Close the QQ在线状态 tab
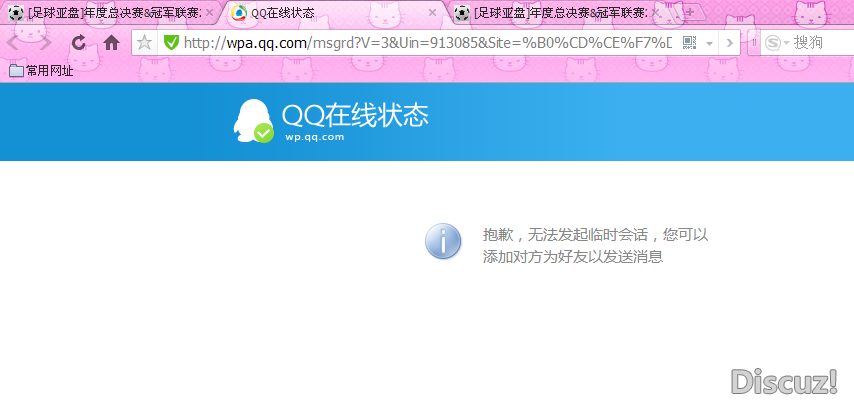The image size is (854, 406). (432, 13)
